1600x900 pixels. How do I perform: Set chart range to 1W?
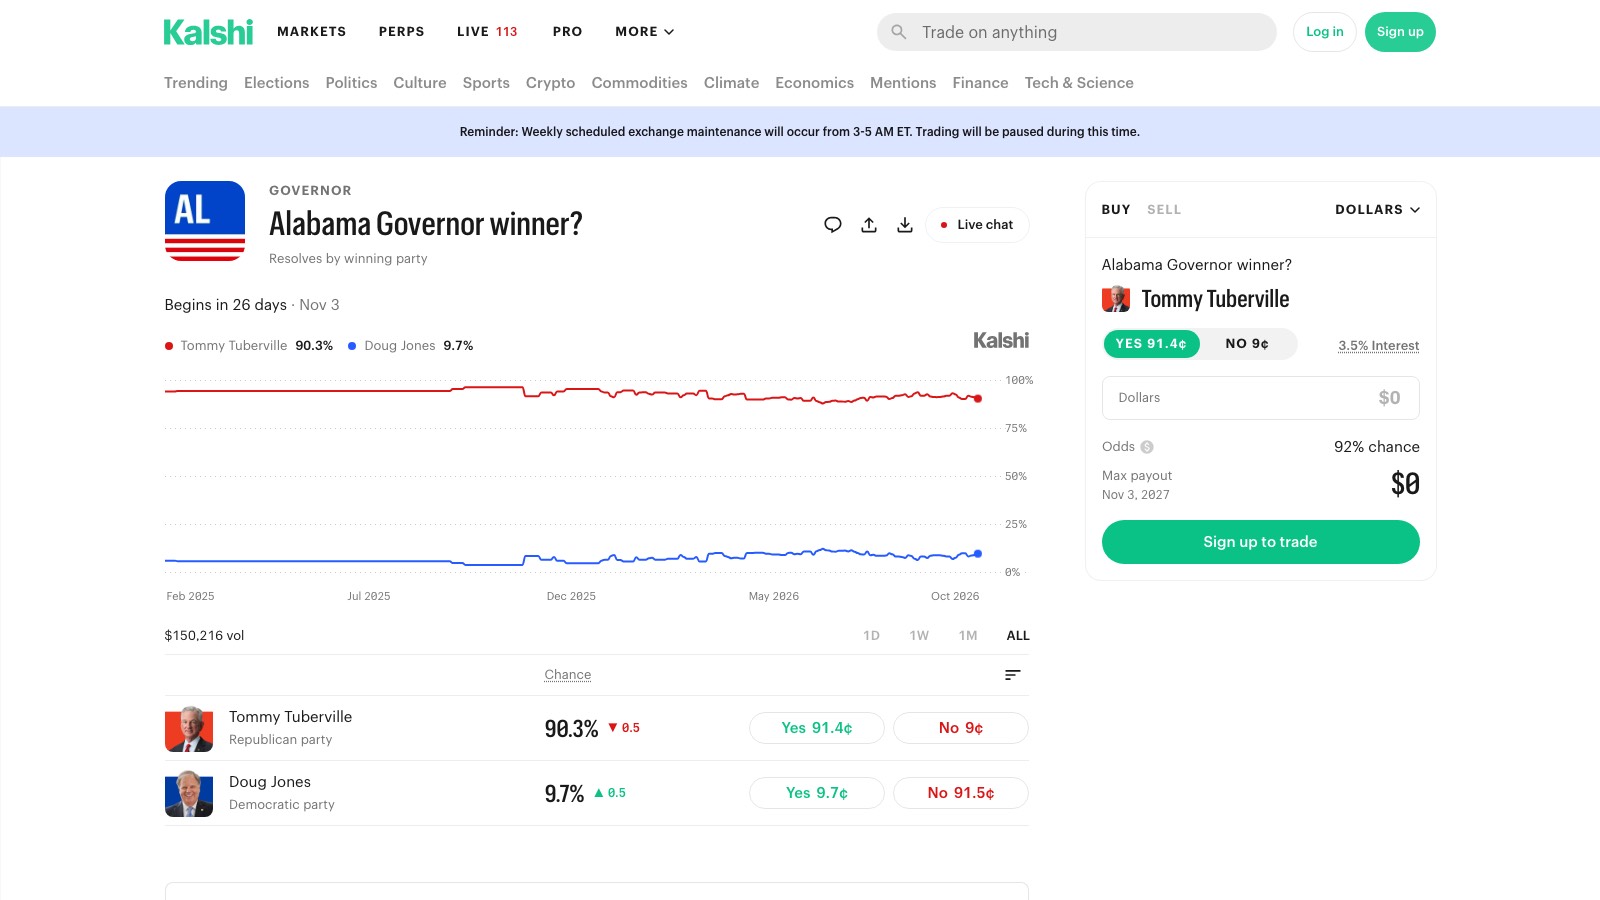(919, 636)
